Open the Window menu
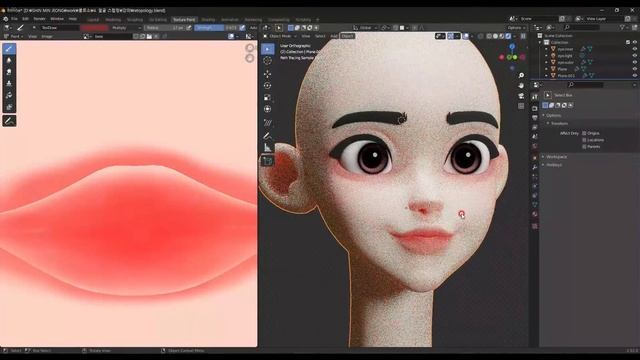Image resolution: width=640 pixels, height=360 pixels. [x=57, y=19]
